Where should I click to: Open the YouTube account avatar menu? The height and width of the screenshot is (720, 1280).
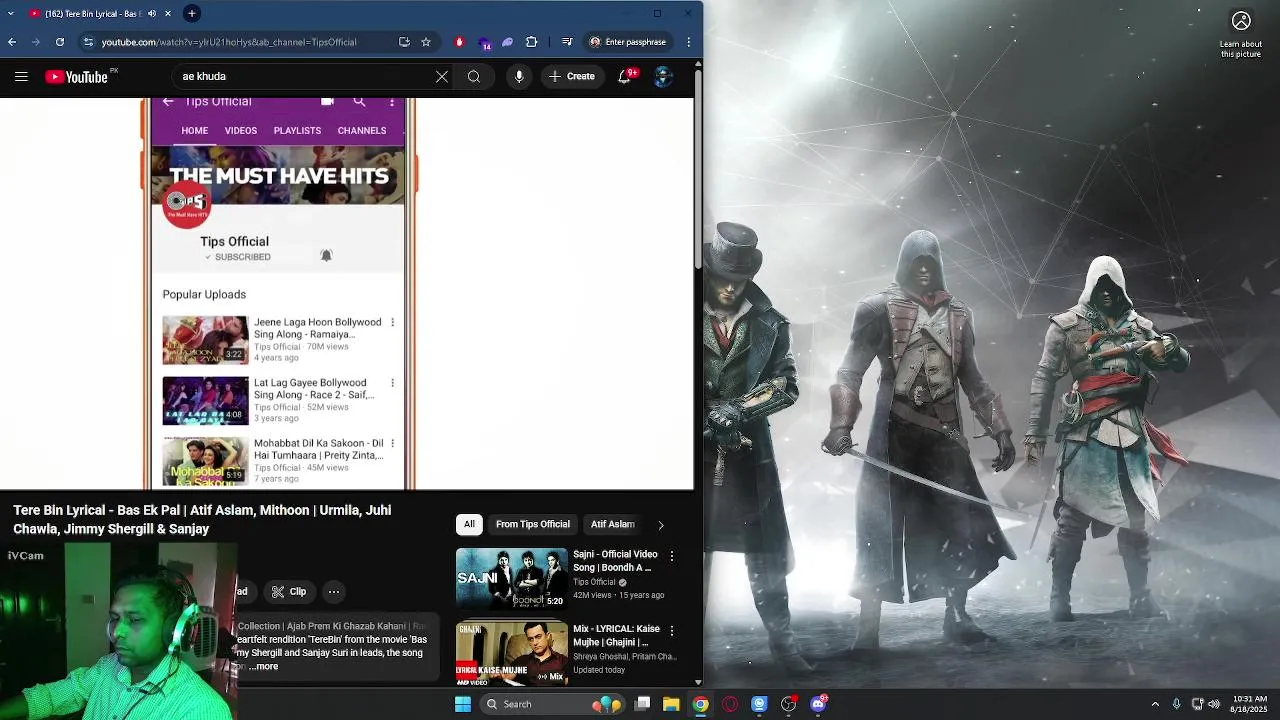tap(663, 77)
